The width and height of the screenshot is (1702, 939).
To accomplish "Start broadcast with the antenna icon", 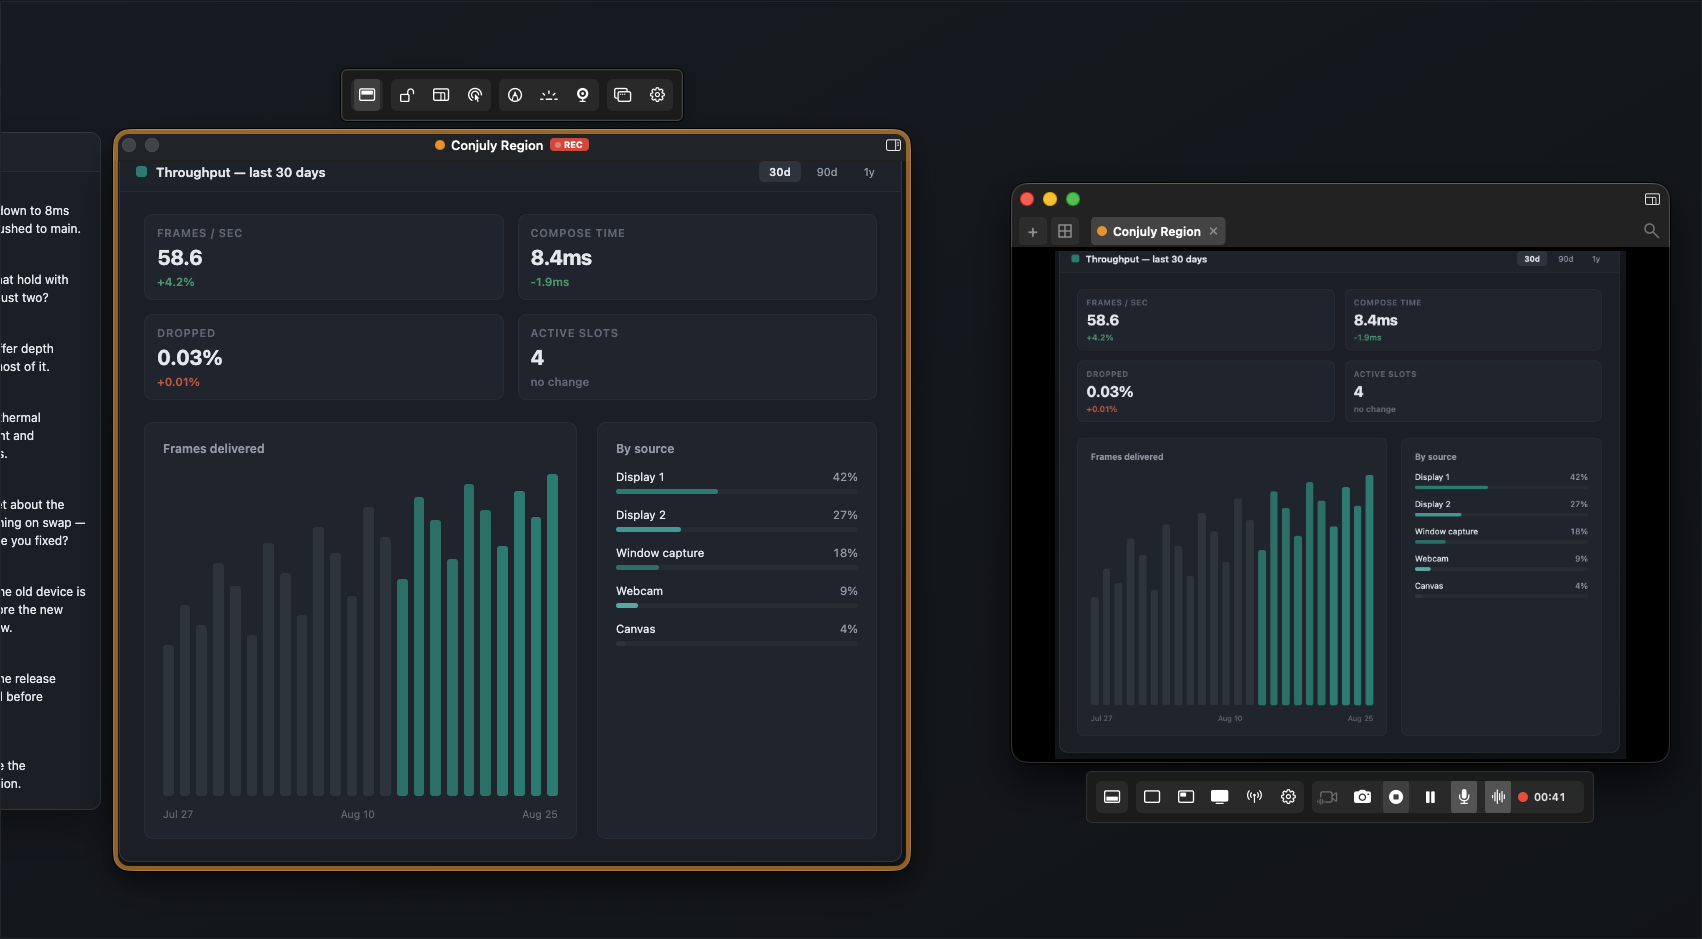I will click(1254, 797).
